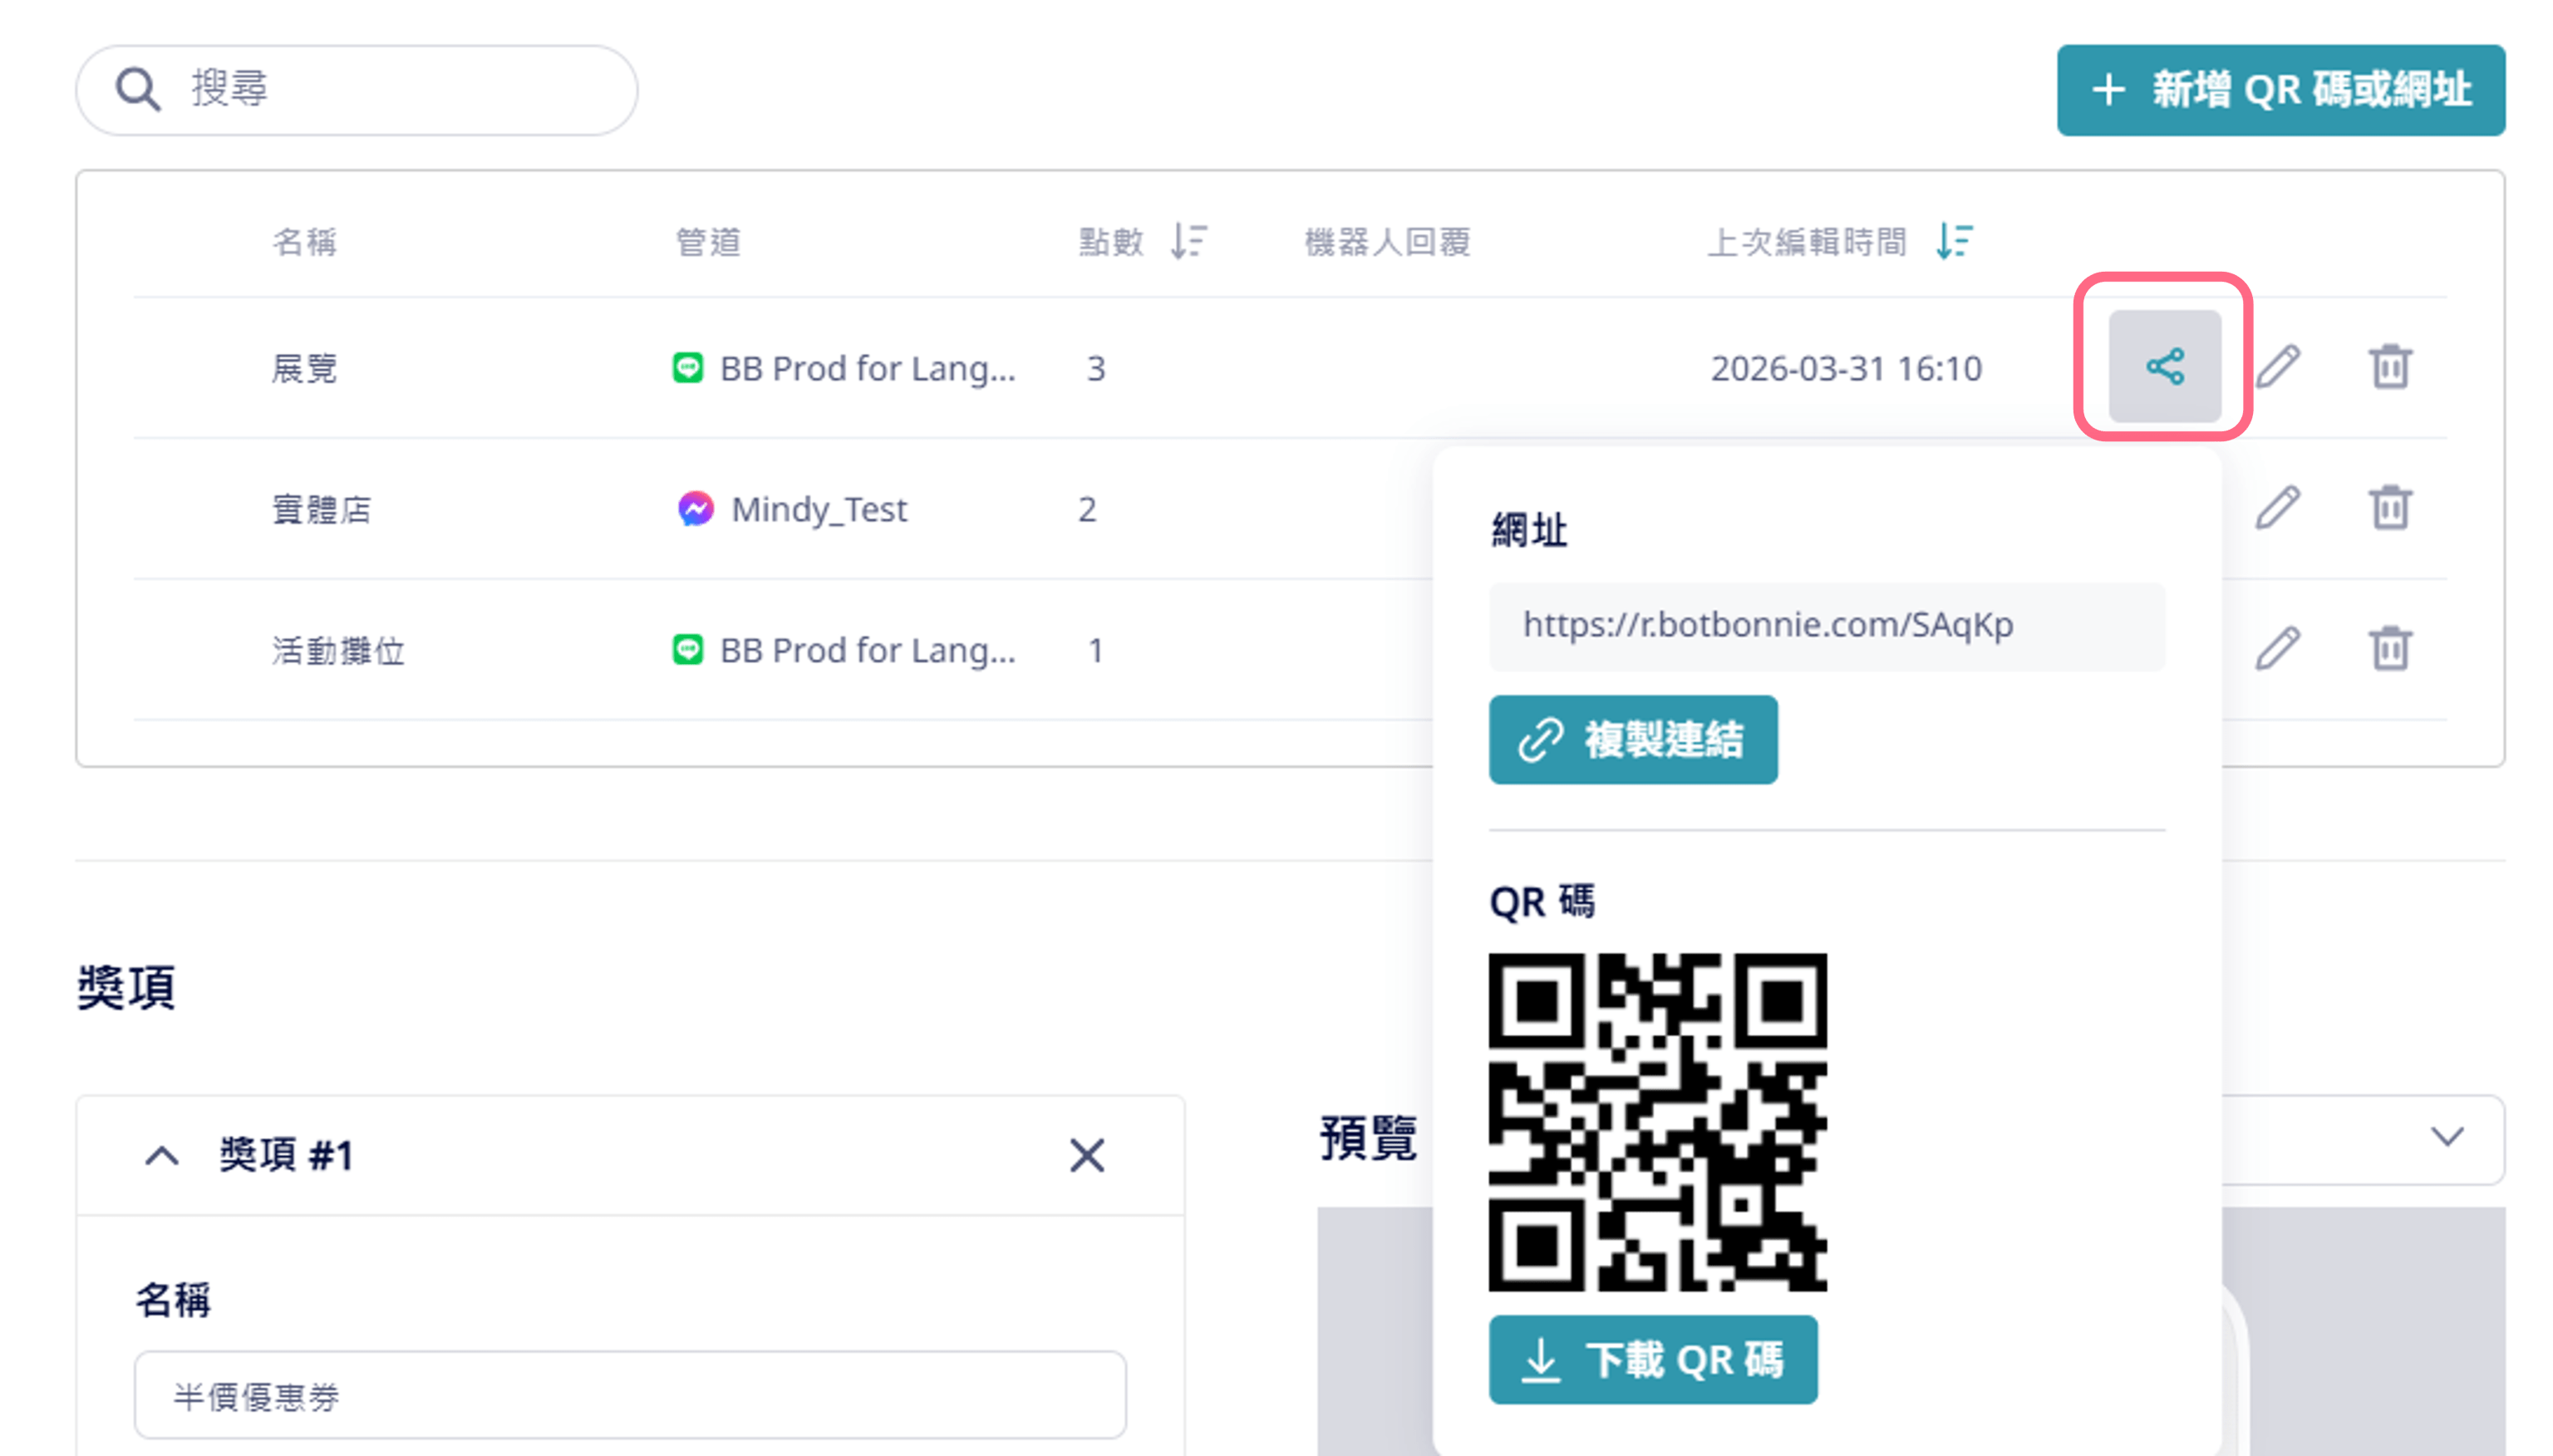Click the 複製連結 button
The image size is (2553, 1456).
1632,740
